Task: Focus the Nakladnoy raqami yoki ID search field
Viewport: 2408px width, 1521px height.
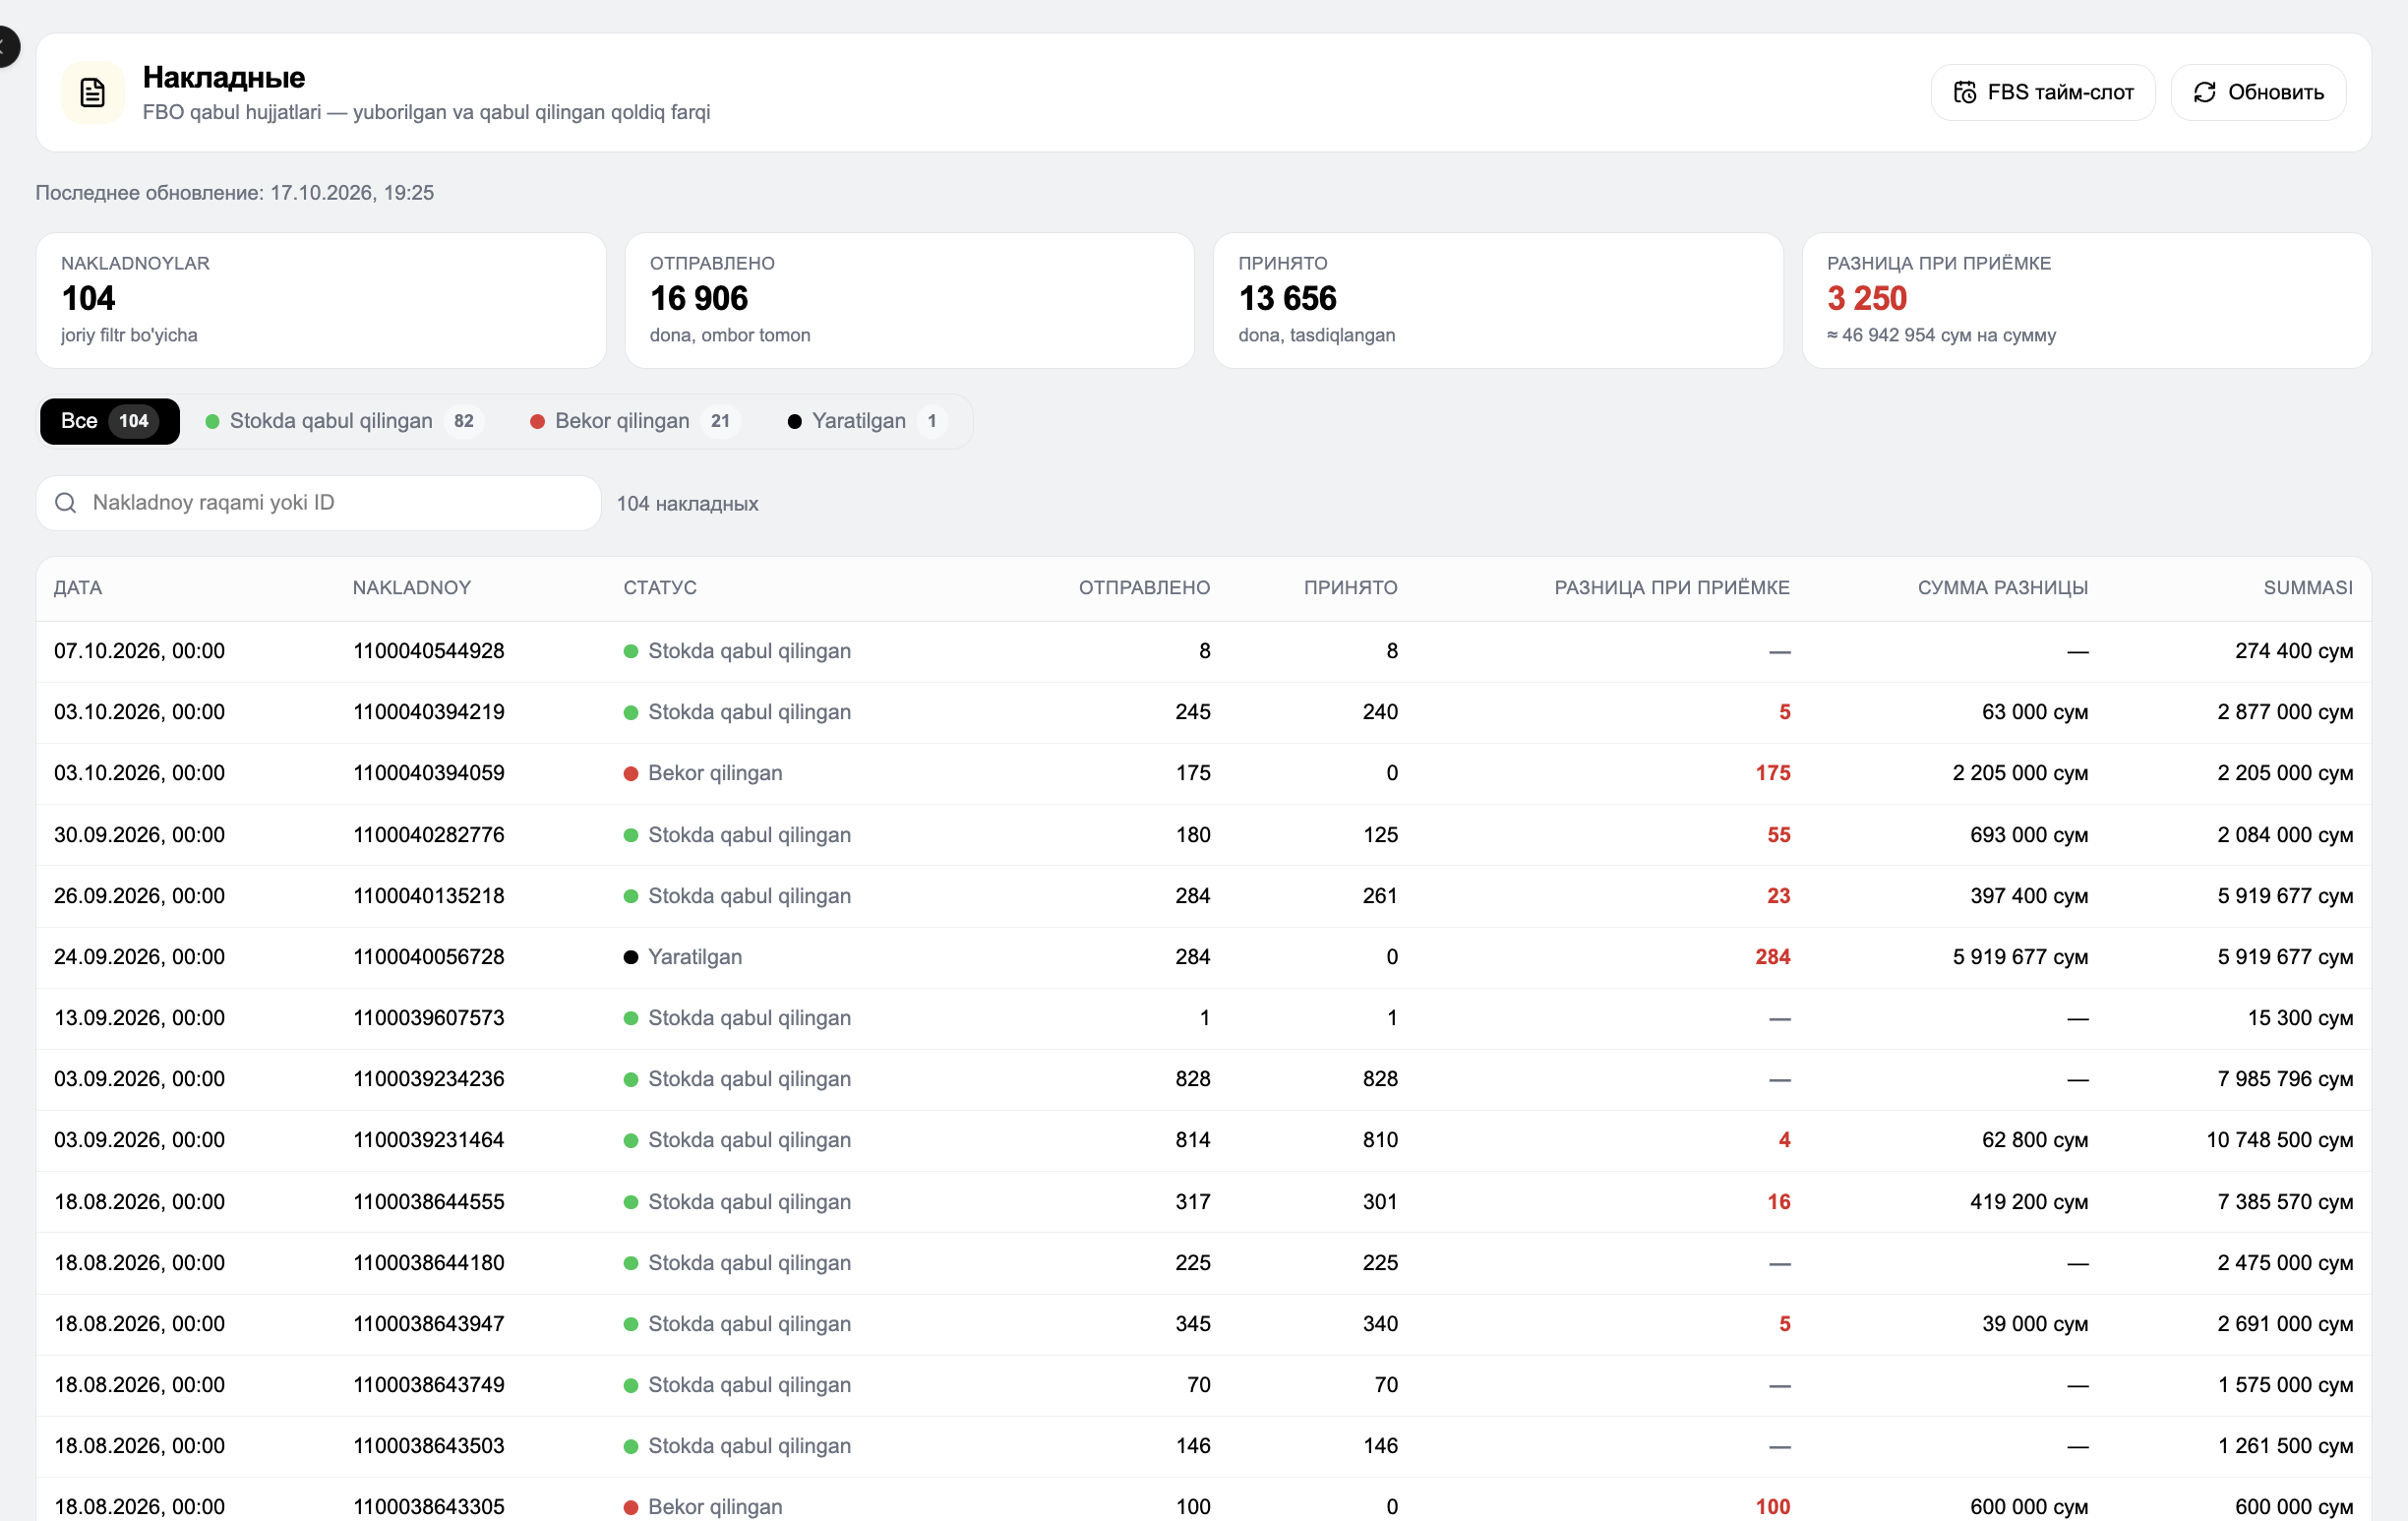Action: tap(318, 503)
